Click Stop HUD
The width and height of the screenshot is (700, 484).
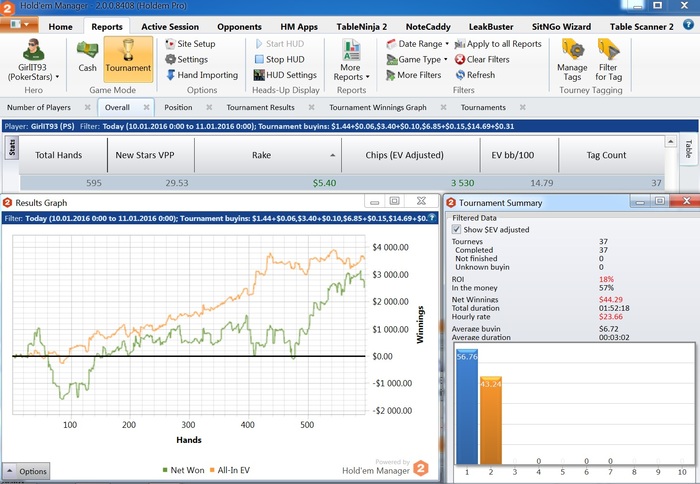pyautogui.click(x=279, y=59)
